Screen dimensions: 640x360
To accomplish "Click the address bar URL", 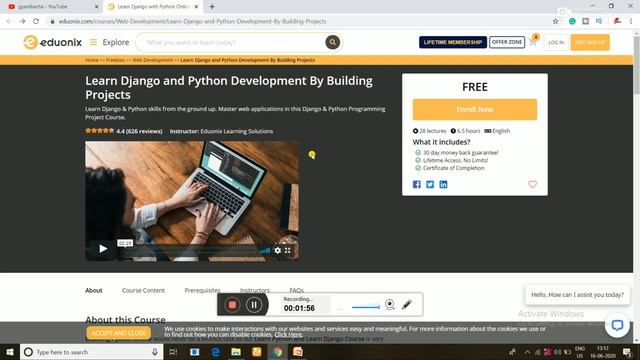I will coord(192,21).
